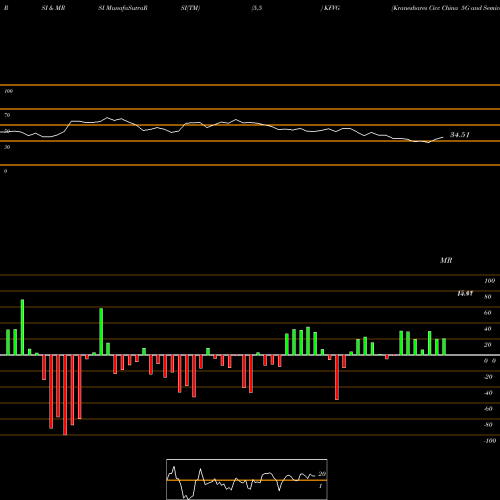Click the longest red bar in MR histogram
The image size is (500, 500).
pyautogui.click(x=65, y=395)
